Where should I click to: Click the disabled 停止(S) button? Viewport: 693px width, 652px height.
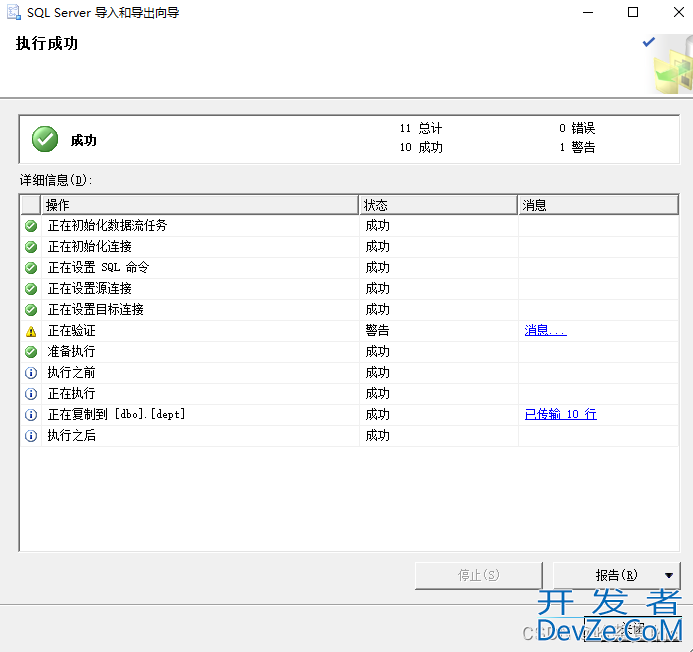(478, 575)
